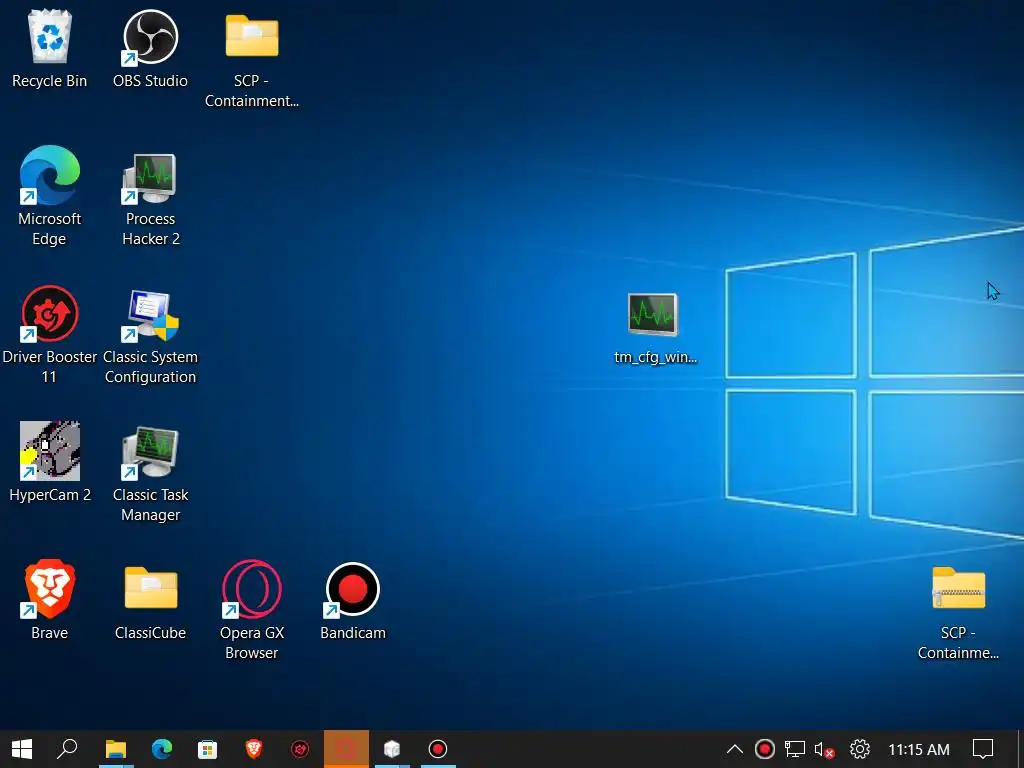
Task: Select the Opera GX Browser desktop shortcut
Action: [251, 610]
